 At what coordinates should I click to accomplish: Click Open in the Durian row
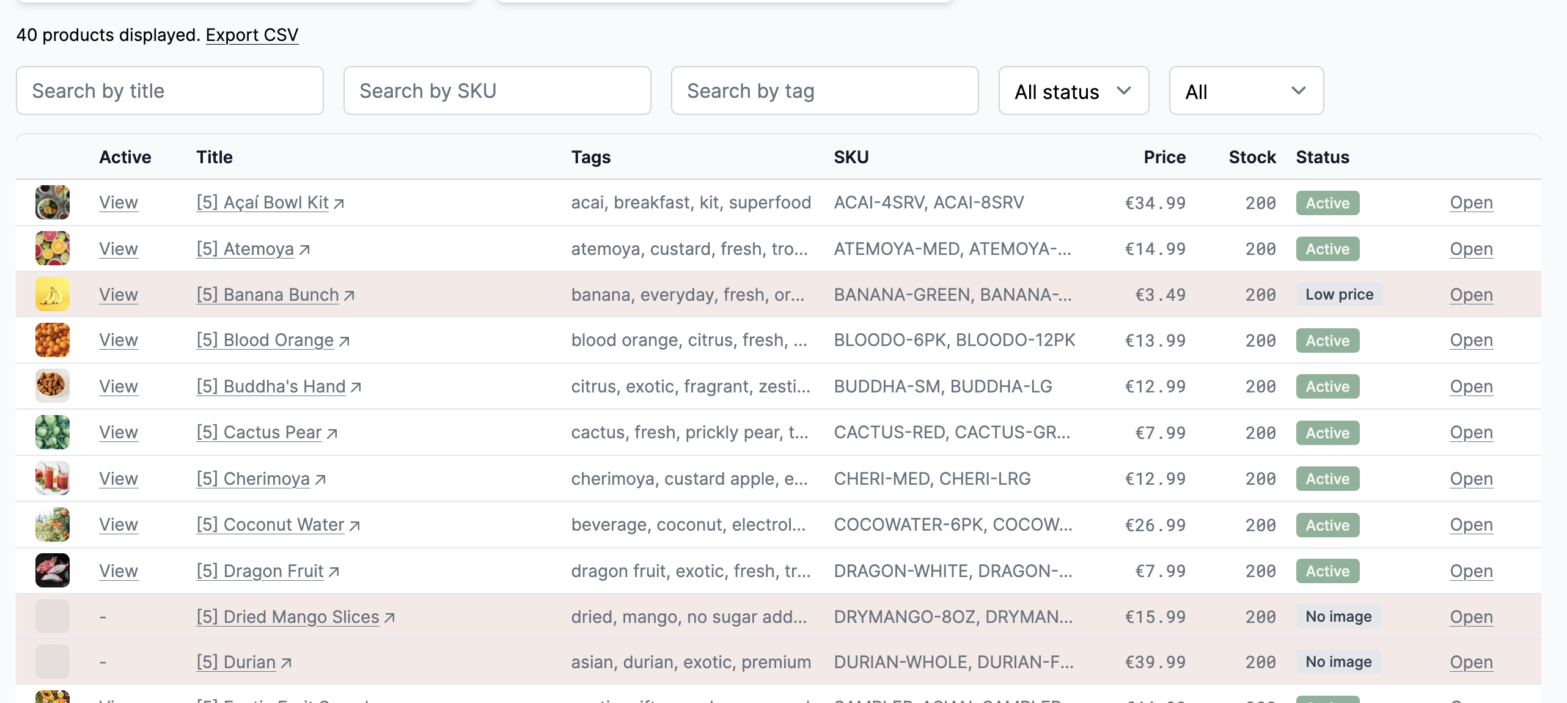click(x=1471, y=662)
